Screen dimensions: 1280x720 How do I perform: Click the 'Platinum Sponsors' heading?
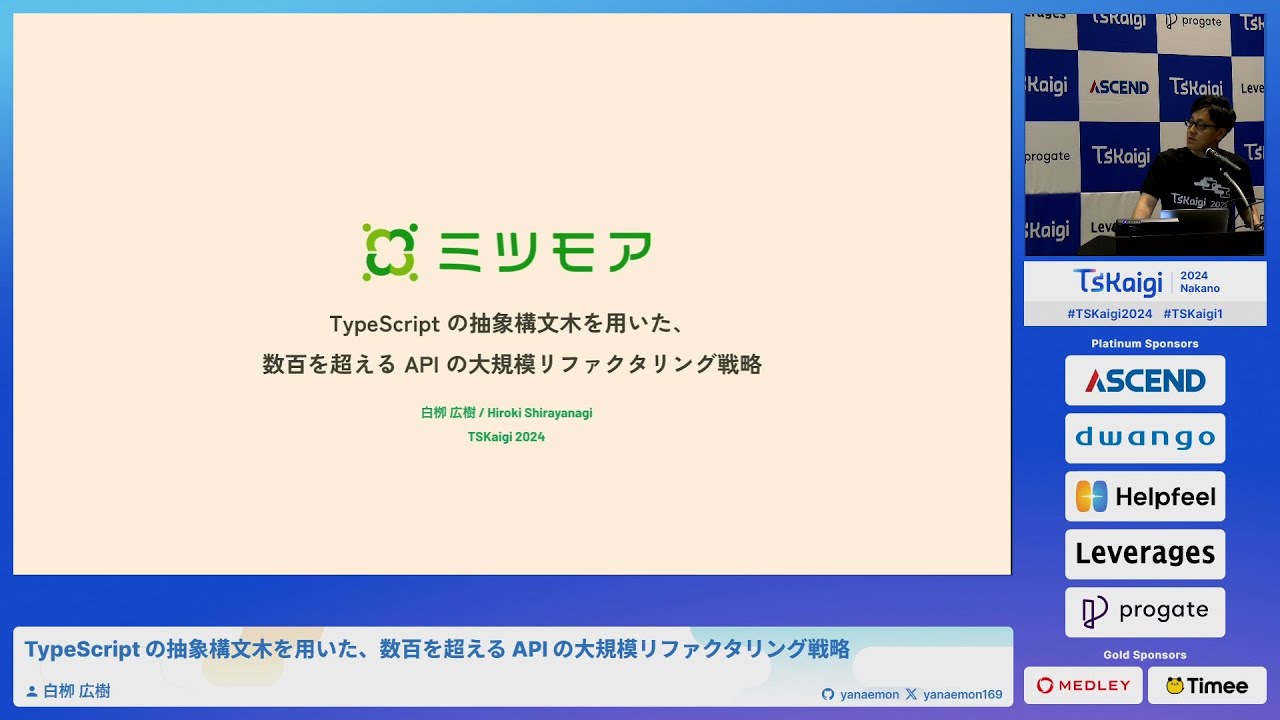pos(1145,344)
